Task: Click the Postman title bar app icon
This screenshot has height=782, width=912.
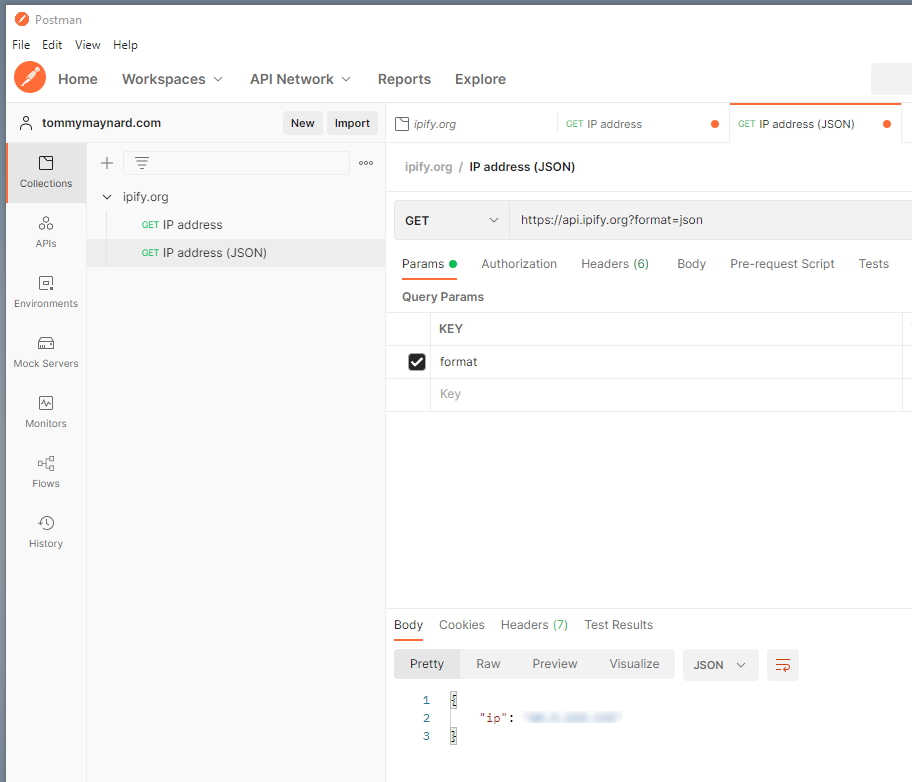Action: tap(22, 20)
